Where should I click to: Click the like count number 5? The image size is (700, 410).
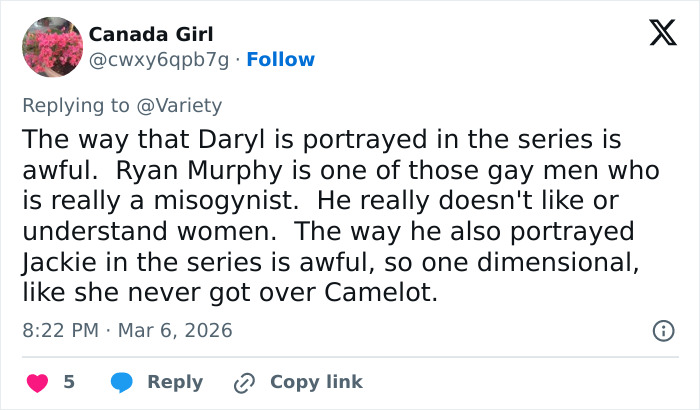click(69, 382)
